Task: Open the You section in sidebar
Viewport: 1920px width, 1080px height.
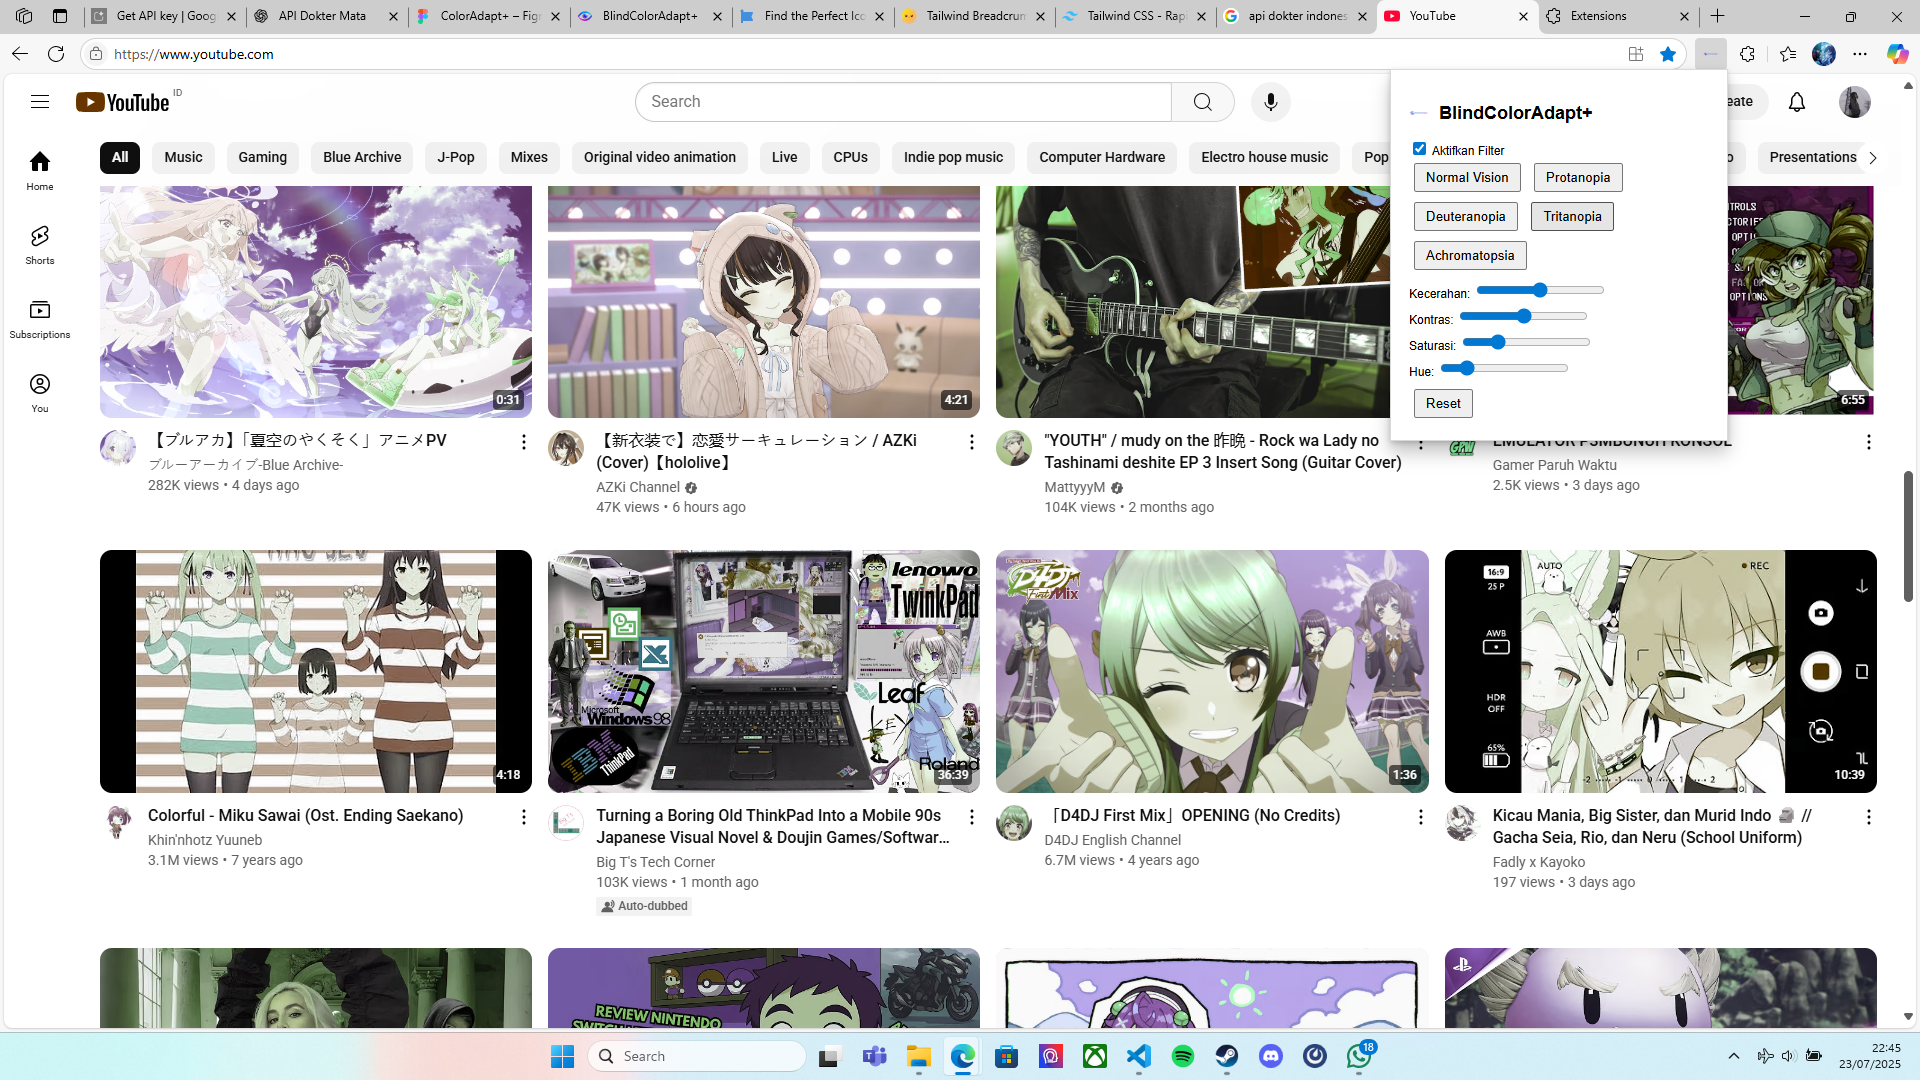Action: point(40,392)
